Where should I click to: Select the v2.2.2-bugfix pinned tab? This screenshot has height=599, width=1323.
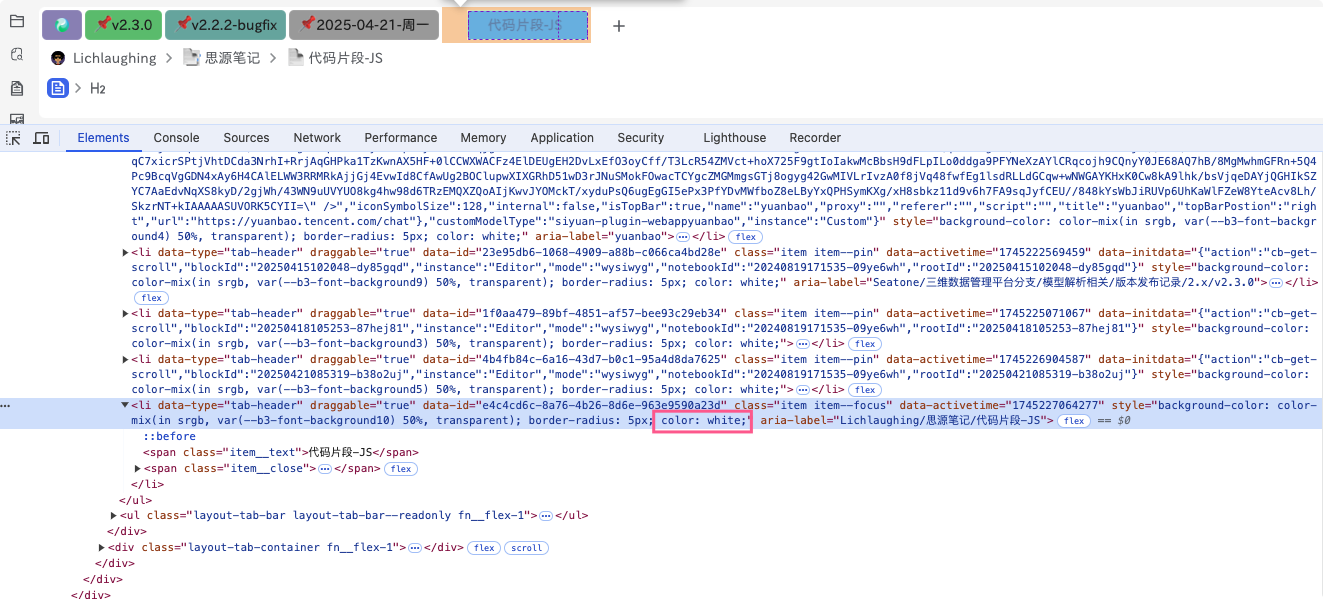(225, 25)
